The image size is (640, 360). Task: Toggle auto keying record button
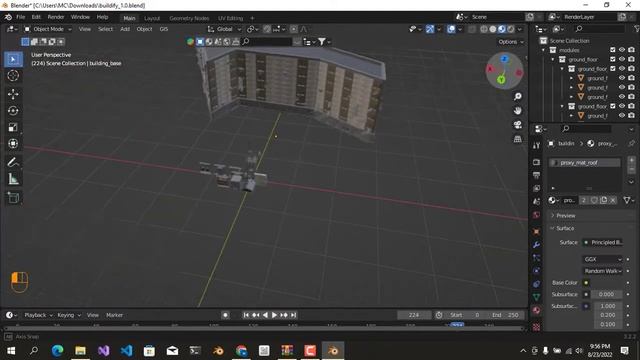click(x=225, y=315)
